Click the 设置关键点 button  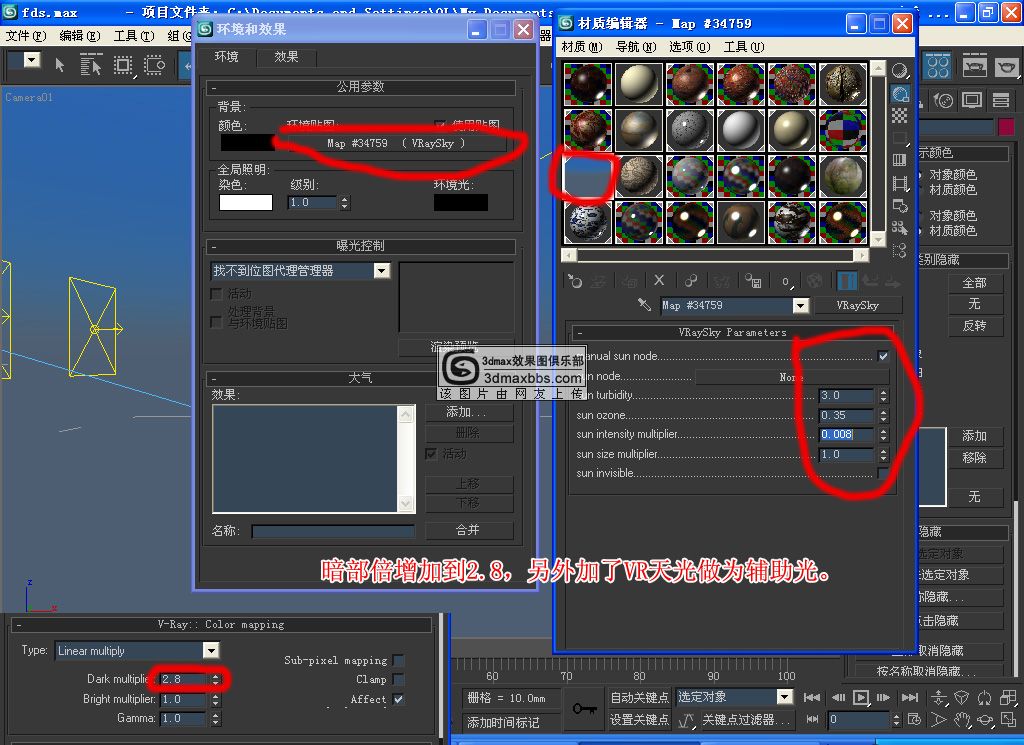(x=639, y=720)
